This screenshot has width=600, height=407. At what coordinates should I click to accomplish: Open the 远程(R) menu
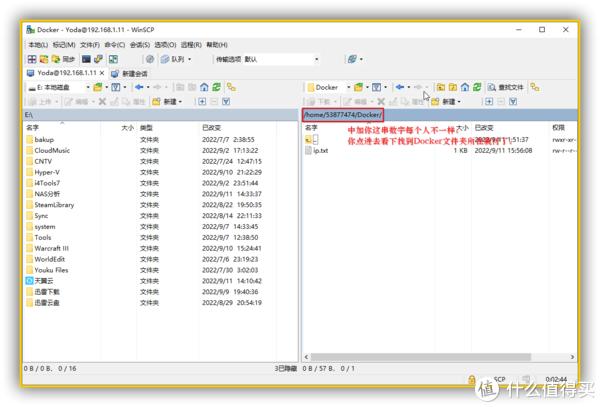pos(191,45)
